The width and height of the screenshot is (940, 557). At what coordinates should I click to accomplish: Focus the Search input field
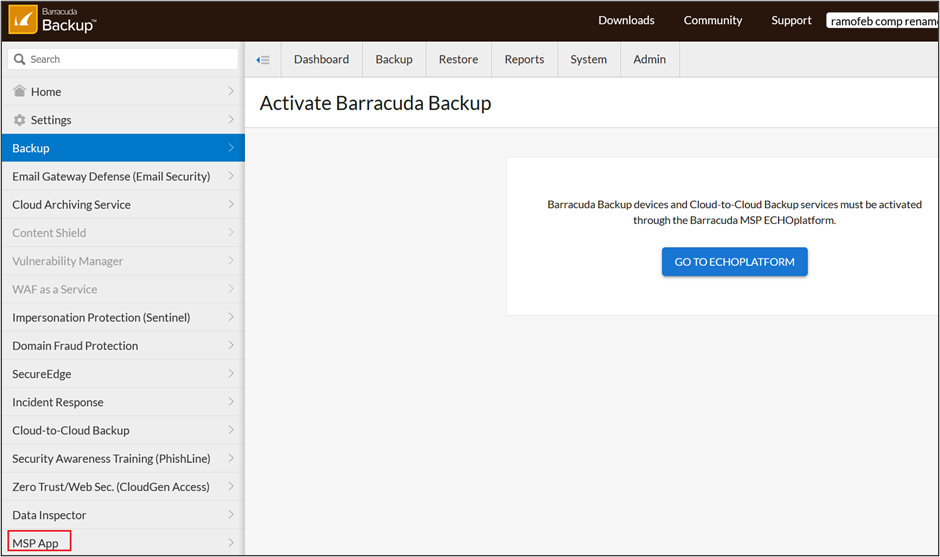(123, 59)
